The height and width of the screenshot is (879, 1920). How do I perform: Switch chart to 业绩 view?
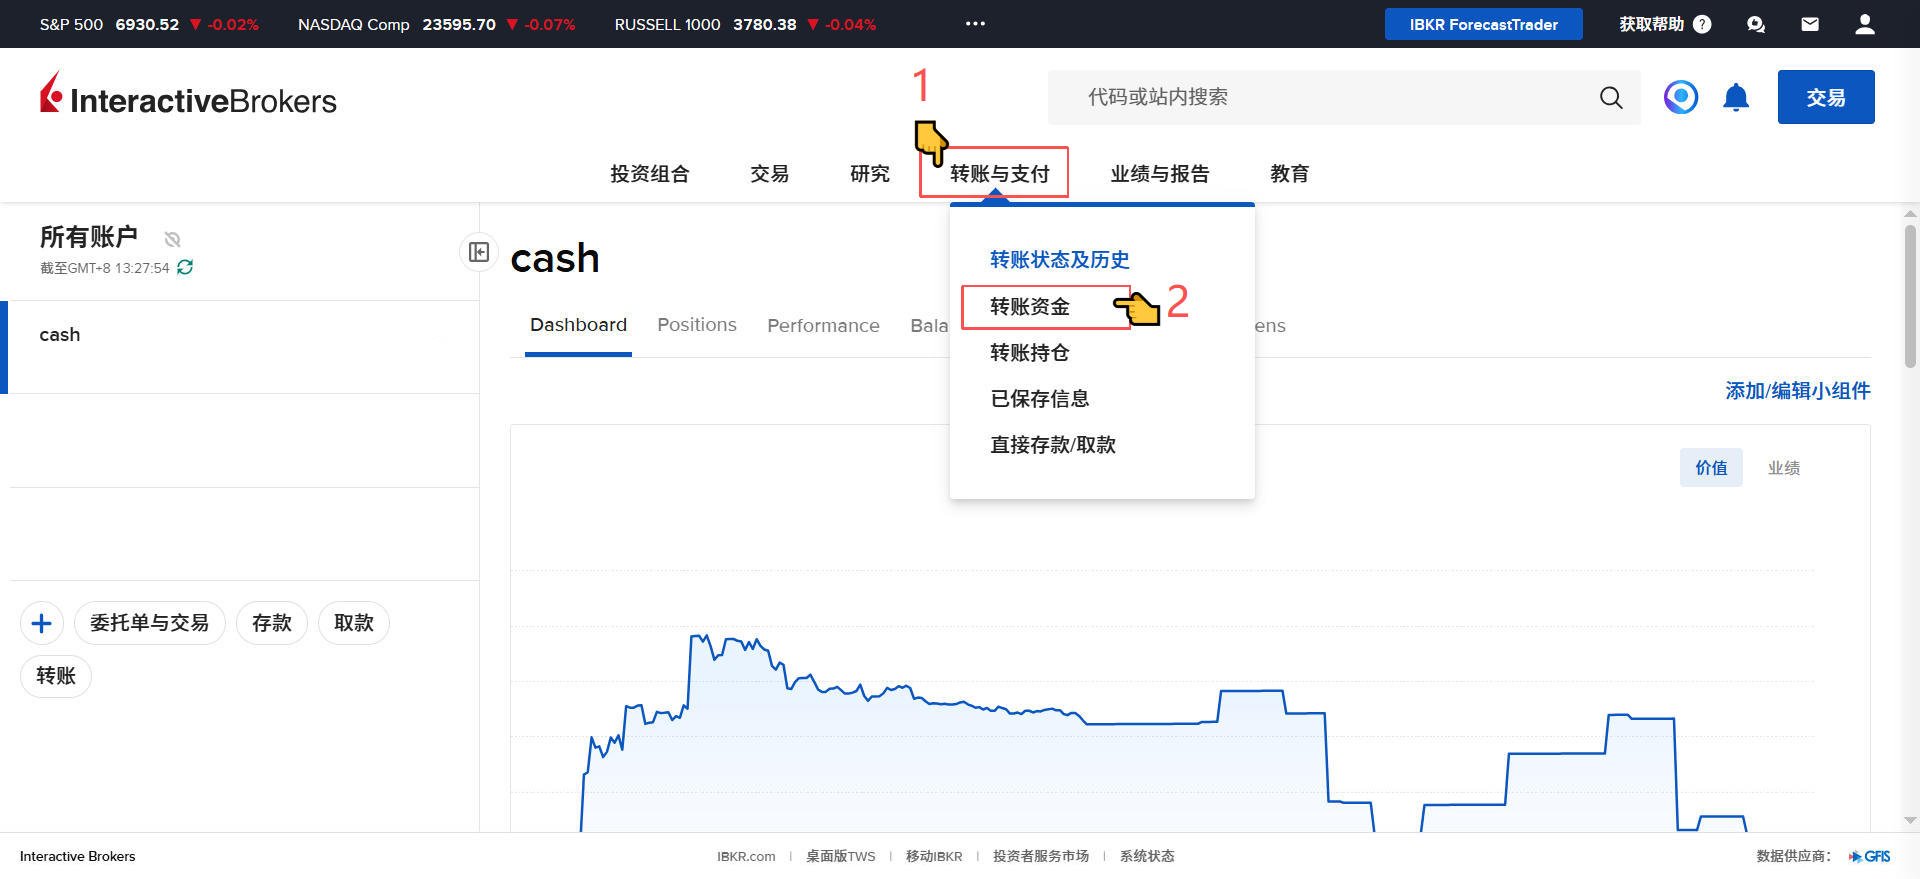[1783, 468]
